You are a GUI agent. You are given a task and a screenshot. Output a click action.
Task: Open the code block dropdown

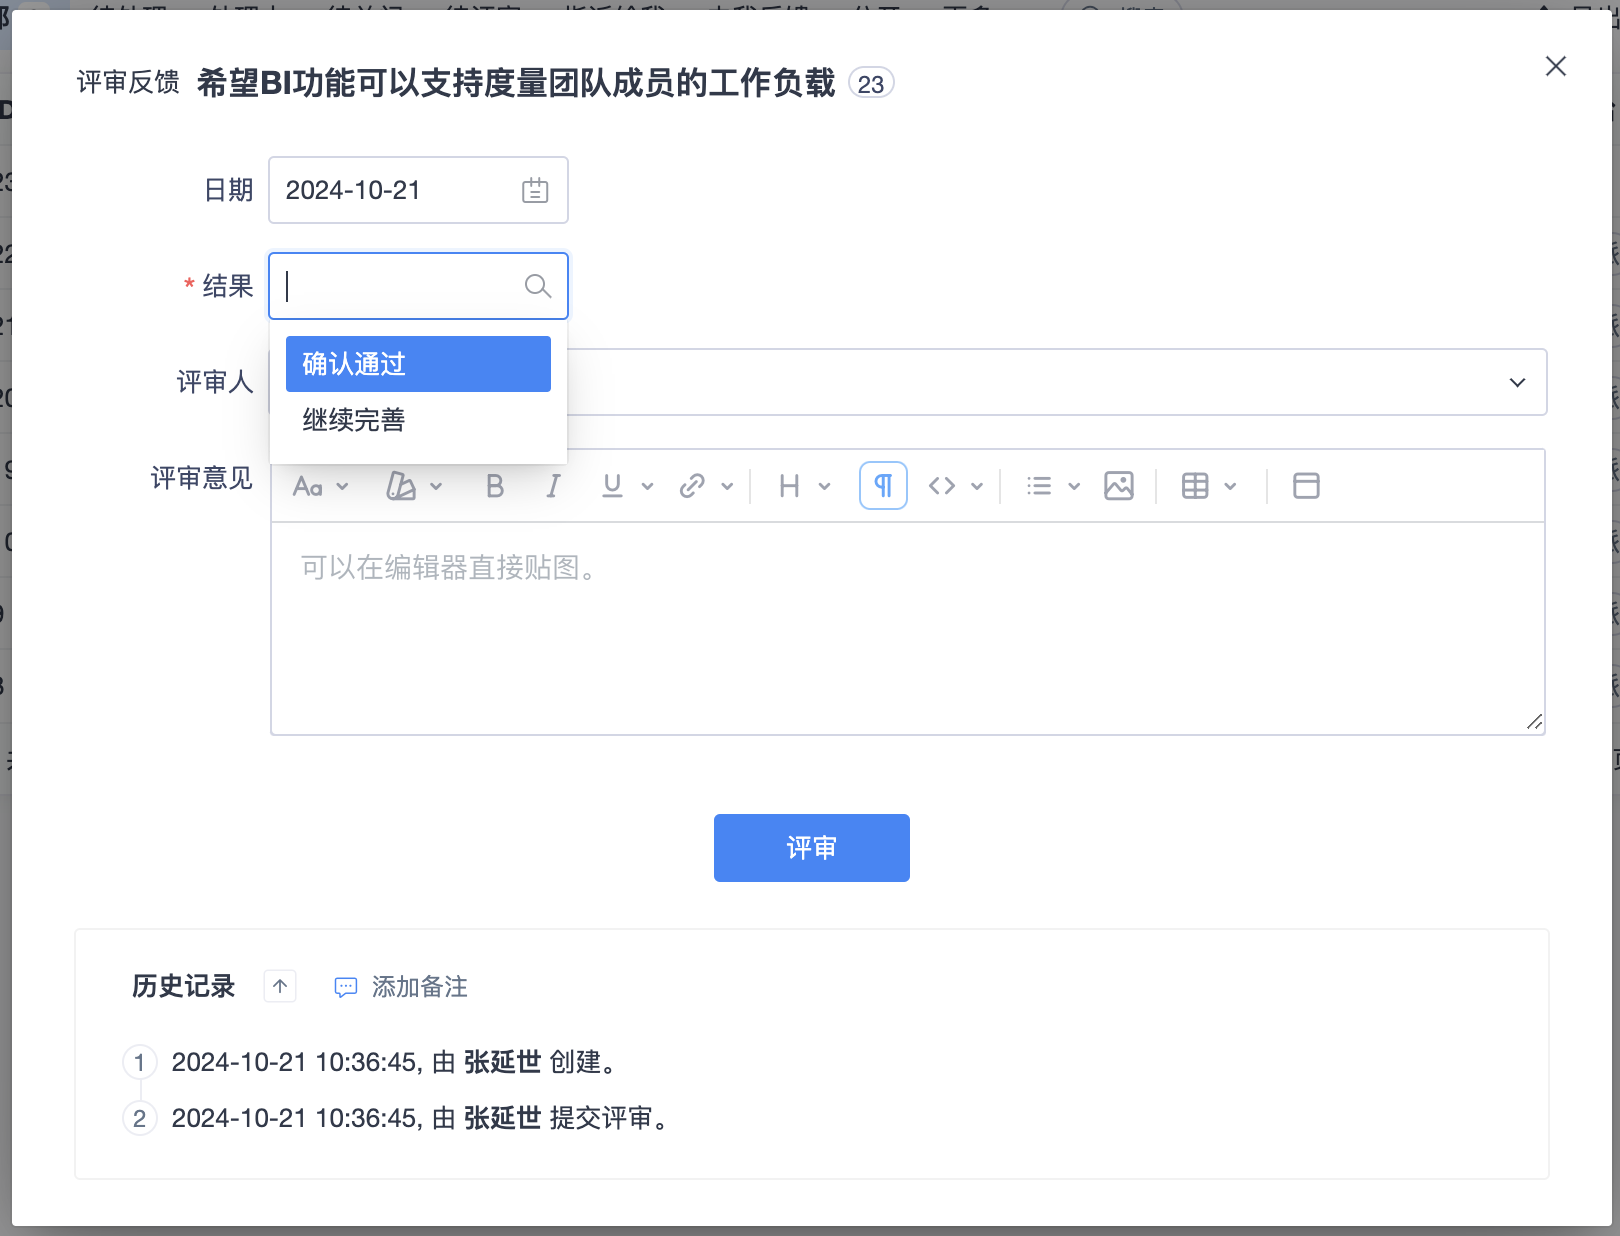[955, 486]
